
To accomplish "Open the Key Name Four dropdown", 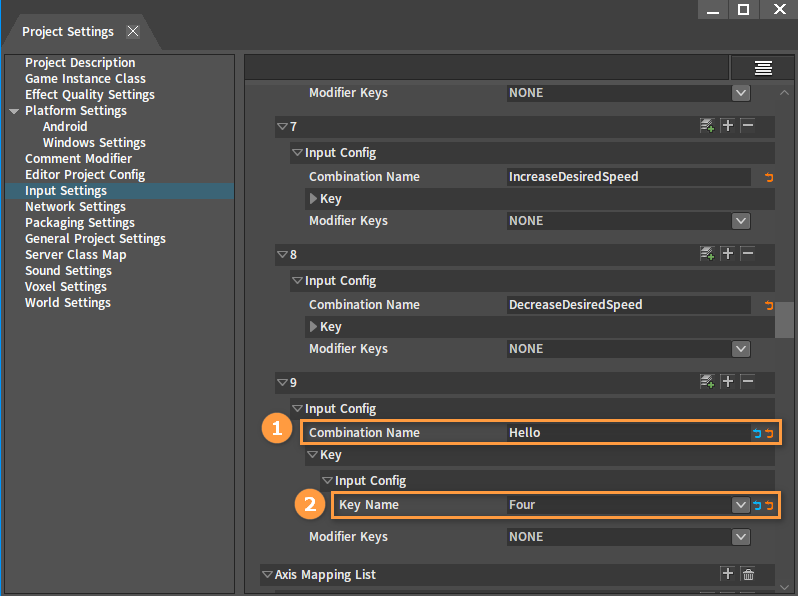I will [740, 505].
